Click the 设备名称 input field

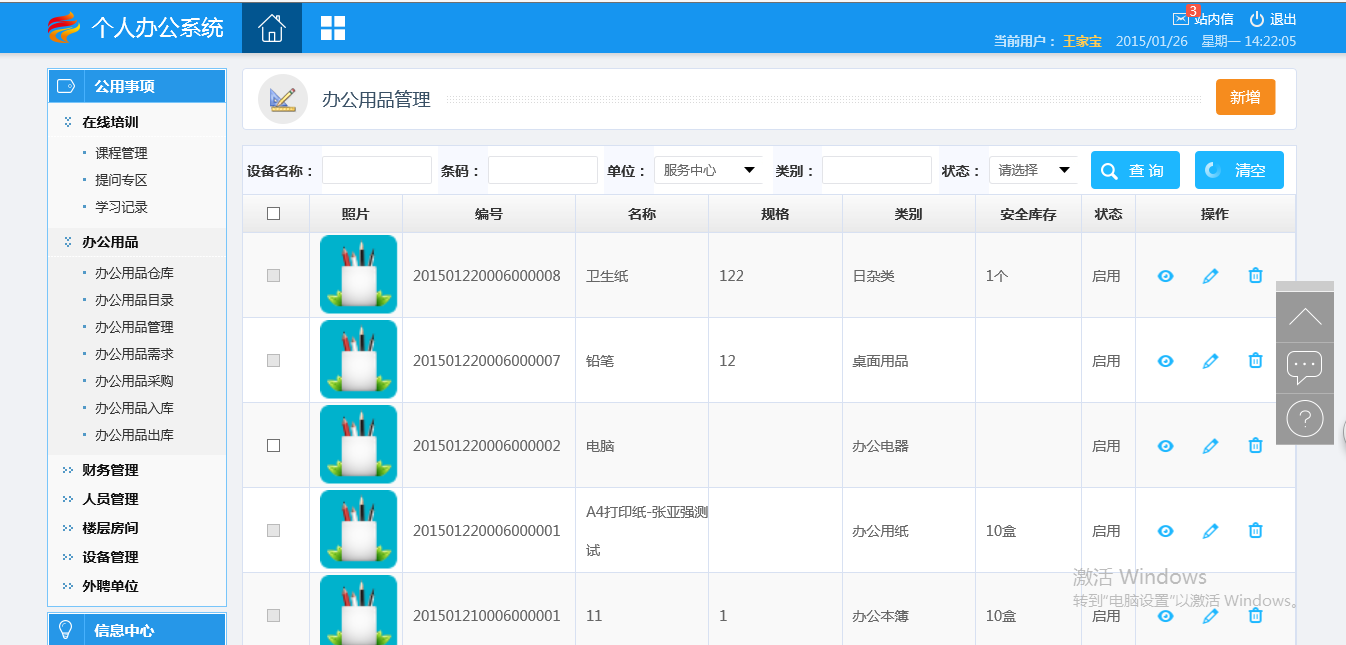click(376, 170)
